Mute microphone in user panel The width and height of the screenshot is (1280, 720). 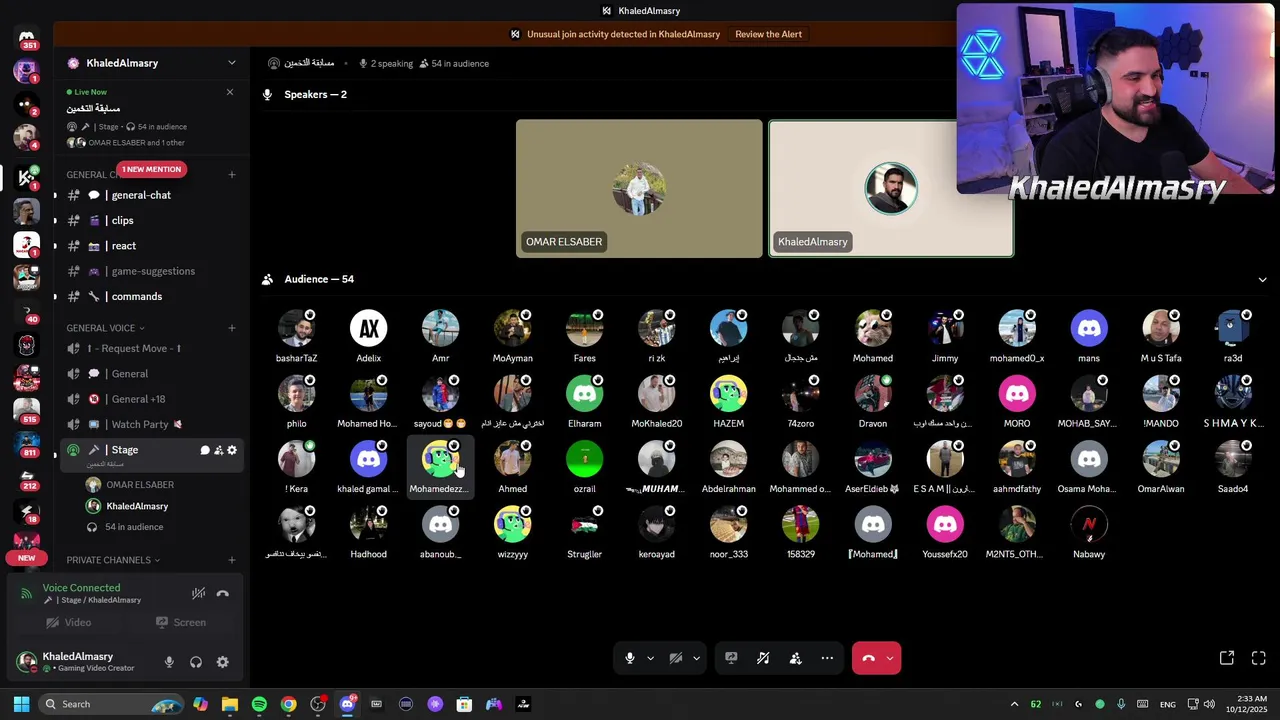(169, 662)
